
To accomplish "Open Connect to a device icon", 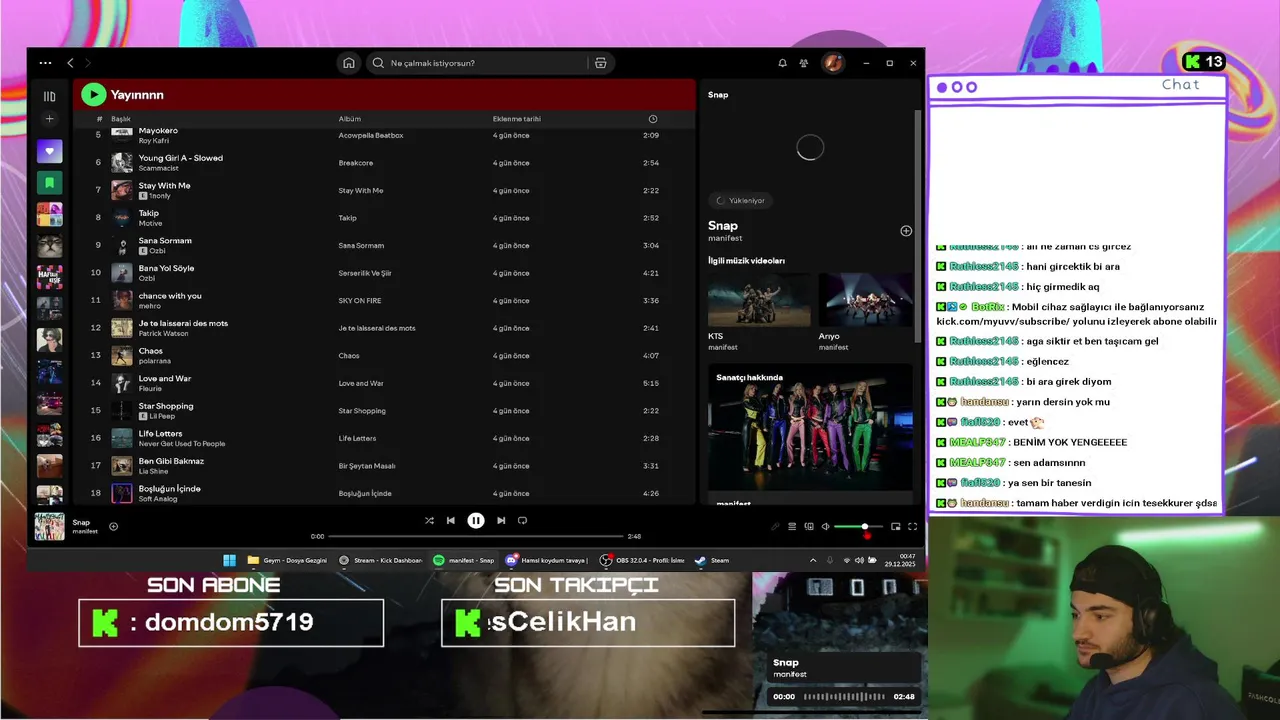I will pyautogui.click(x=809, y=526).
